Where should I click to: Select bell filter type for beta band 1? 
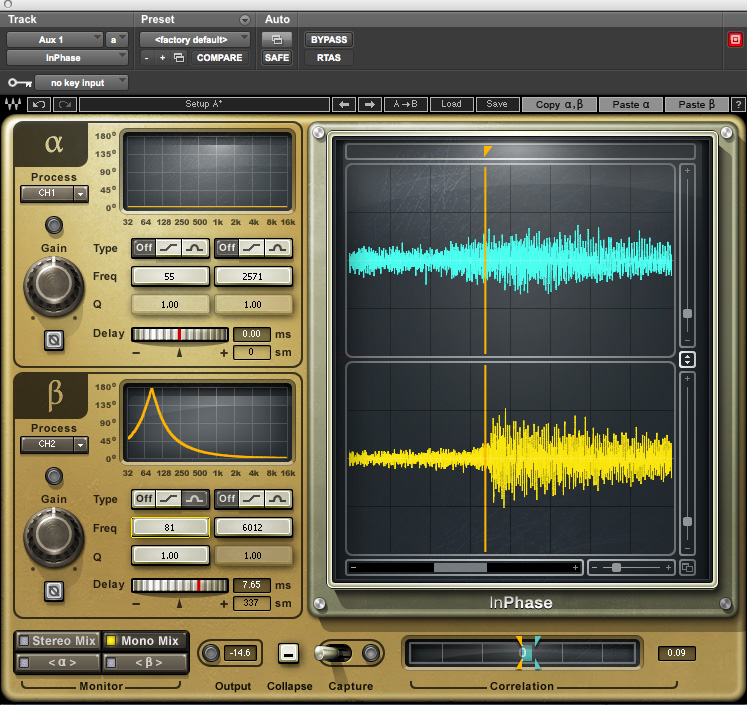click(x=194, y=499)
